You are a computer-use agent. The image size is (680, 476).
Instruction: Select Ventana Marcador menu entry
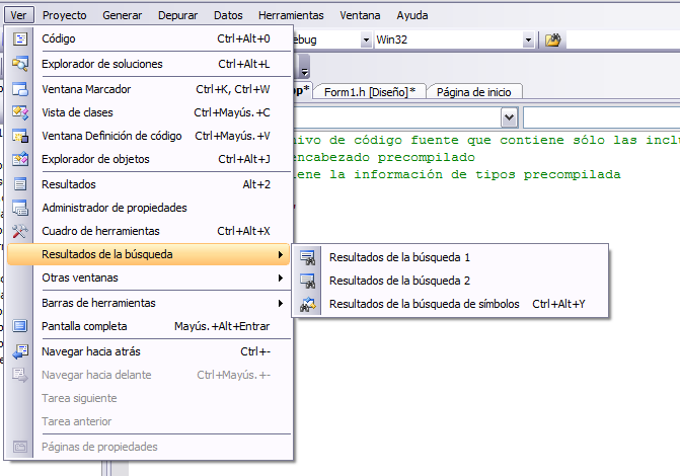[x=149, y=89]
